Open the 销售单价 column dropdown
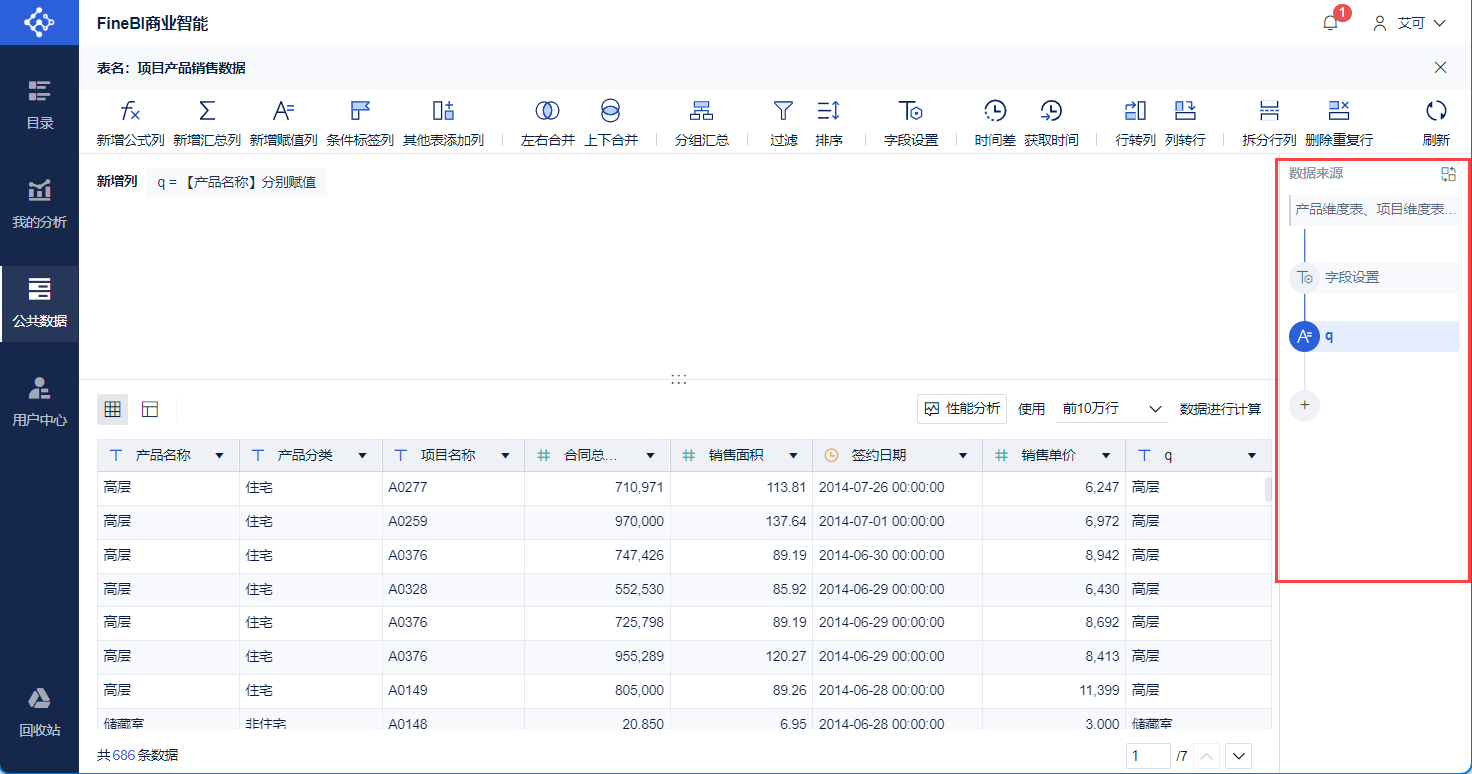This screenshot has height=774, width=1472. pyautogui.click(x=1106, y=456)
